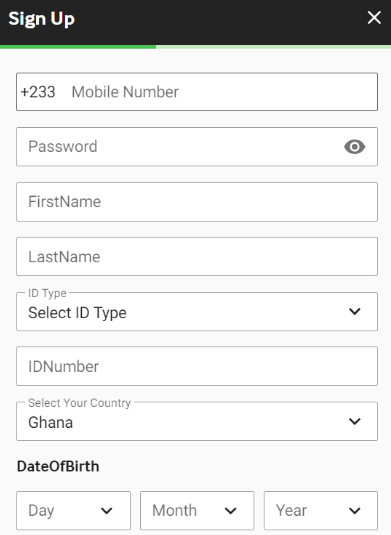This screenshot has width=391, height=535.
Task: Click the Day dropdown chevron
Action: pyautogui.click(x=107, y=511)
